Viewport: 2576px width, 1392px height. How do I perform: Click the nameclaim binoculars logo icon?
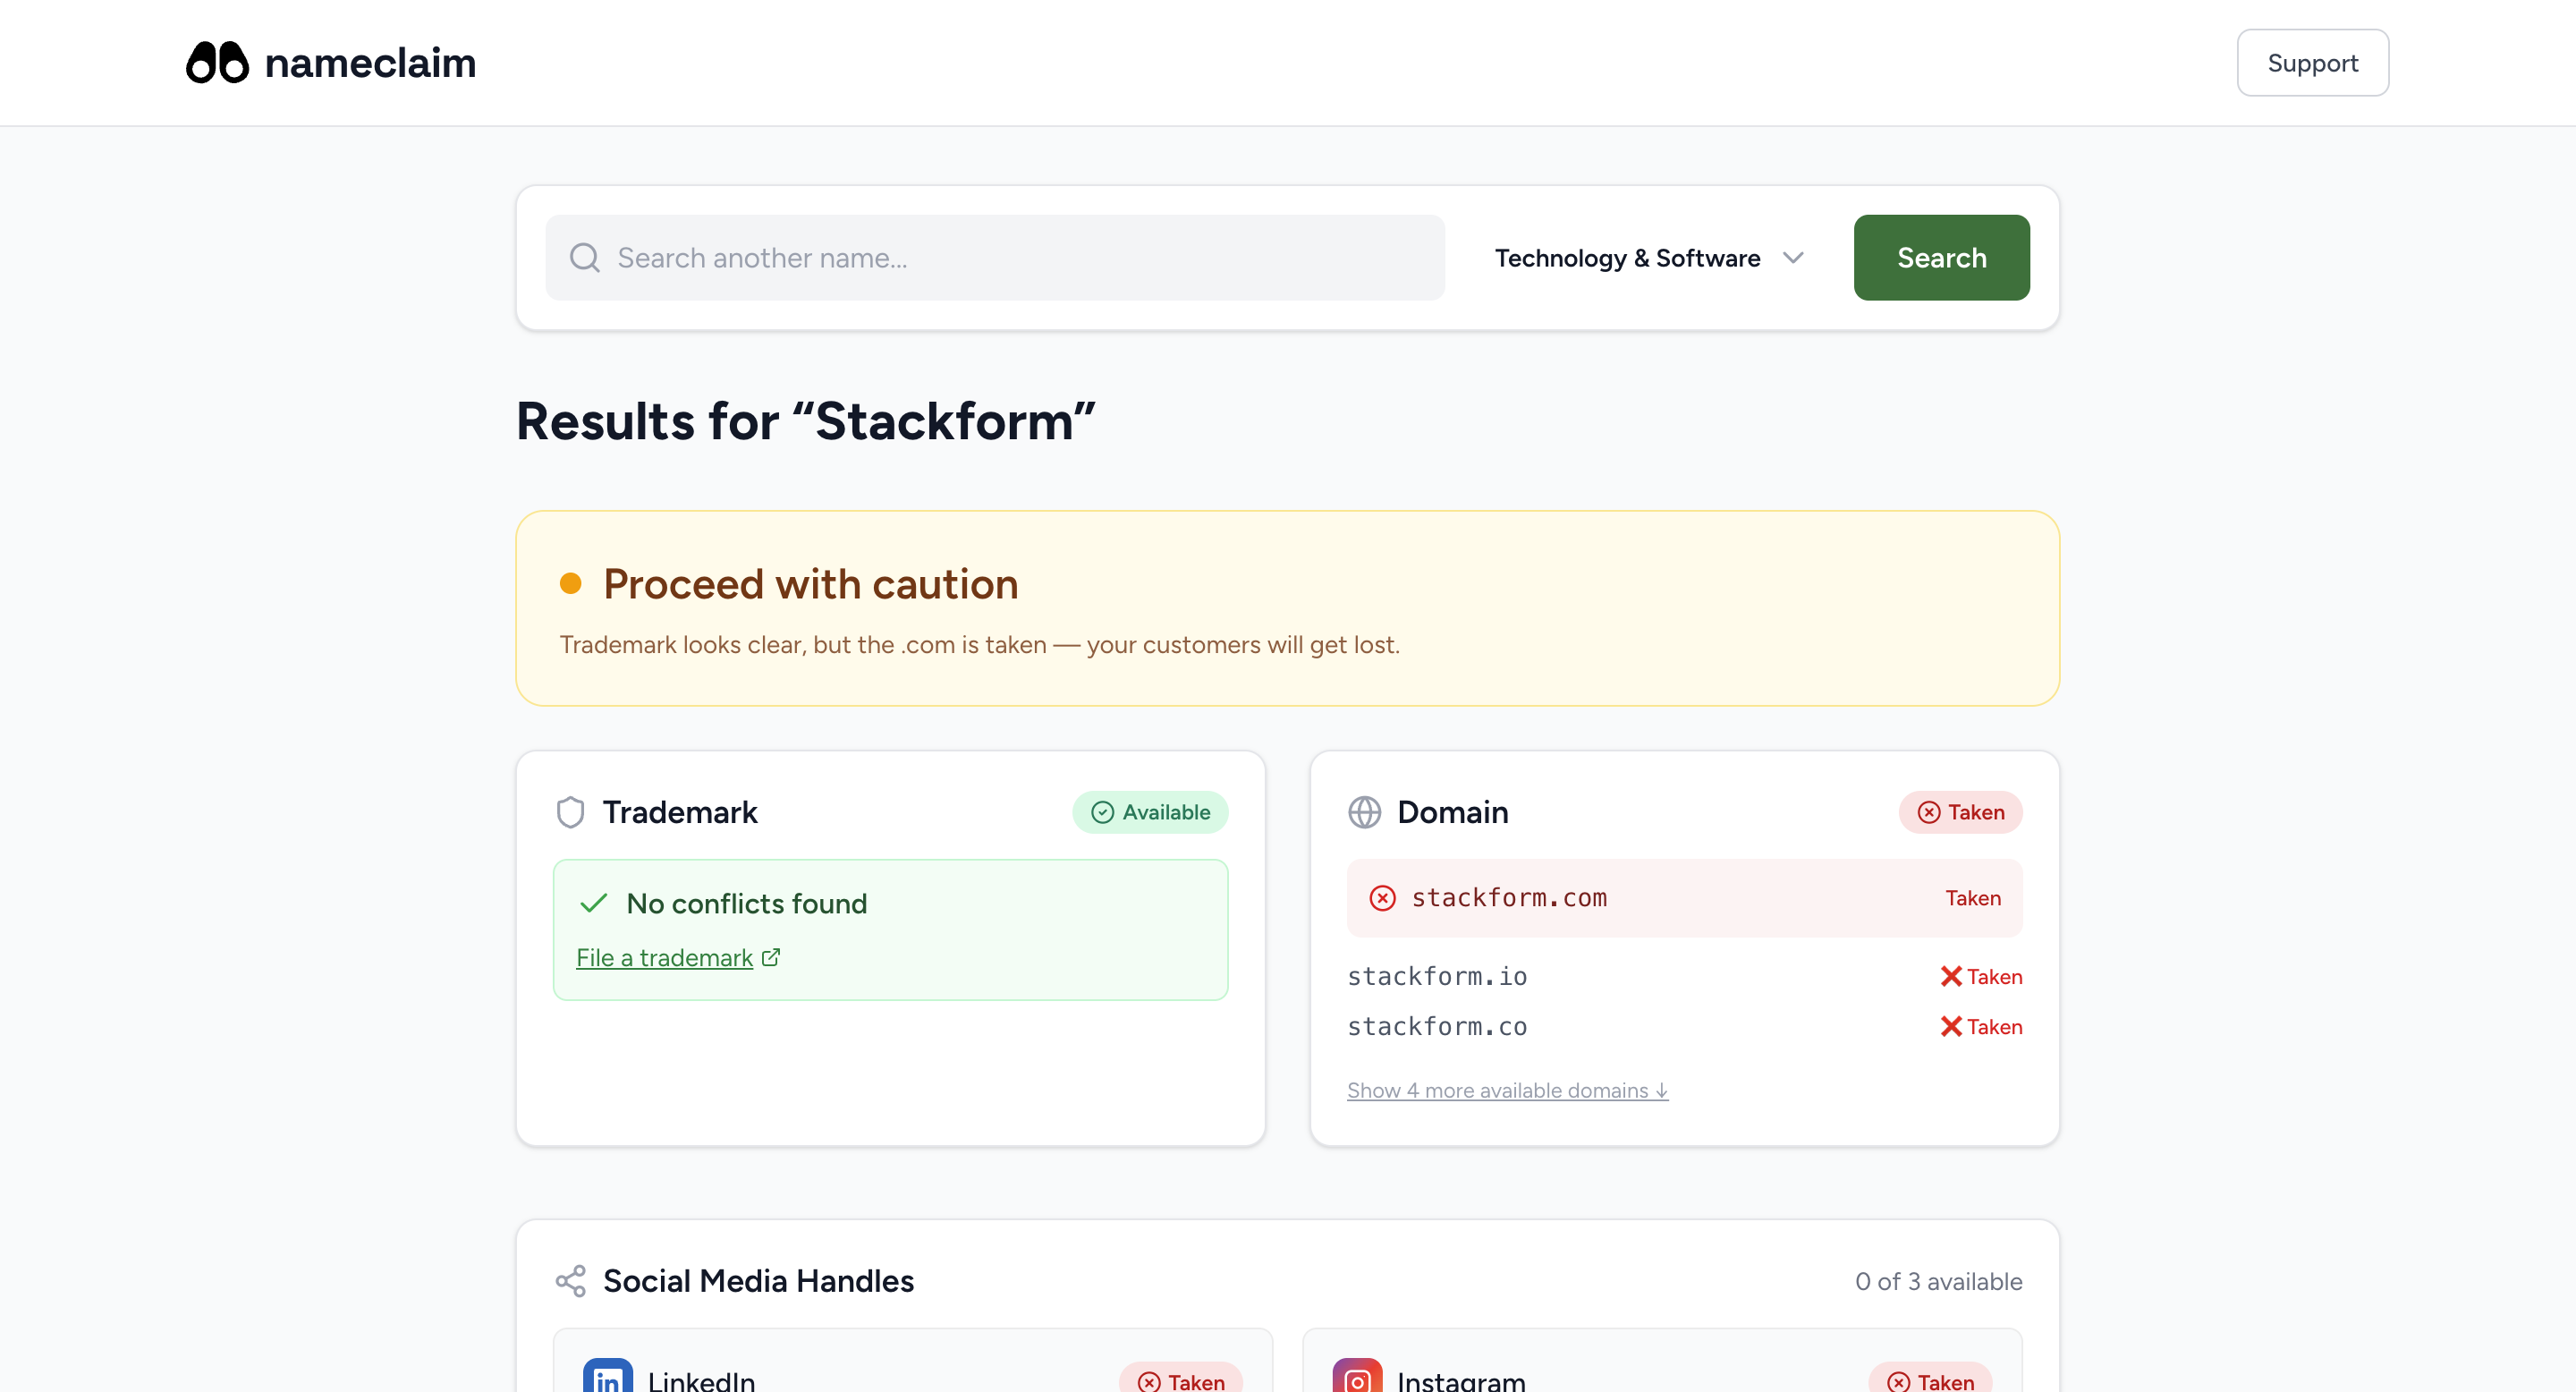tap(217, 62)
